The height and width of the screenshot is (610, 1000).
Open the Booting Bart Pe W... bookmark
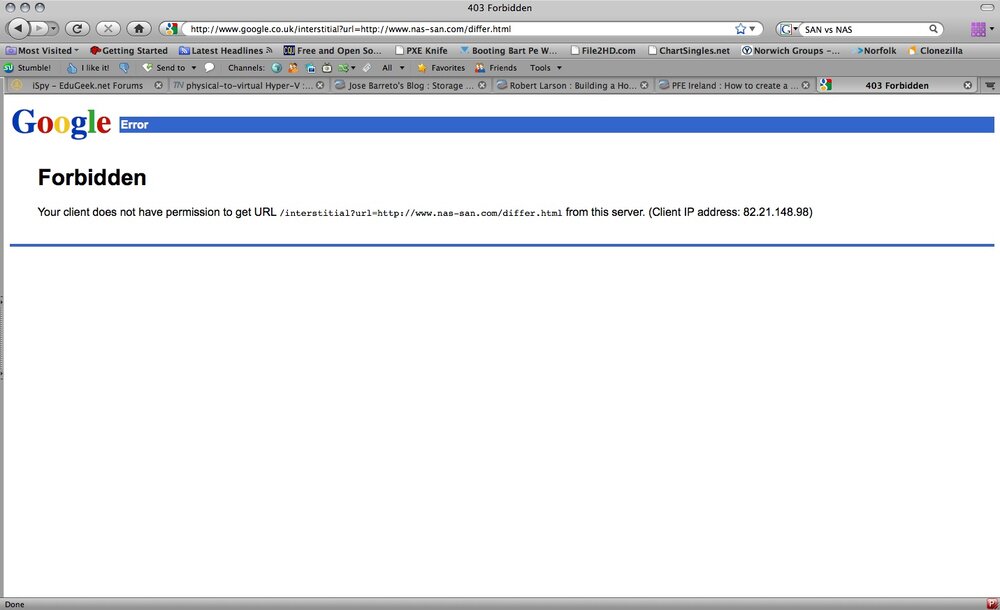click(x=508, y=50)
